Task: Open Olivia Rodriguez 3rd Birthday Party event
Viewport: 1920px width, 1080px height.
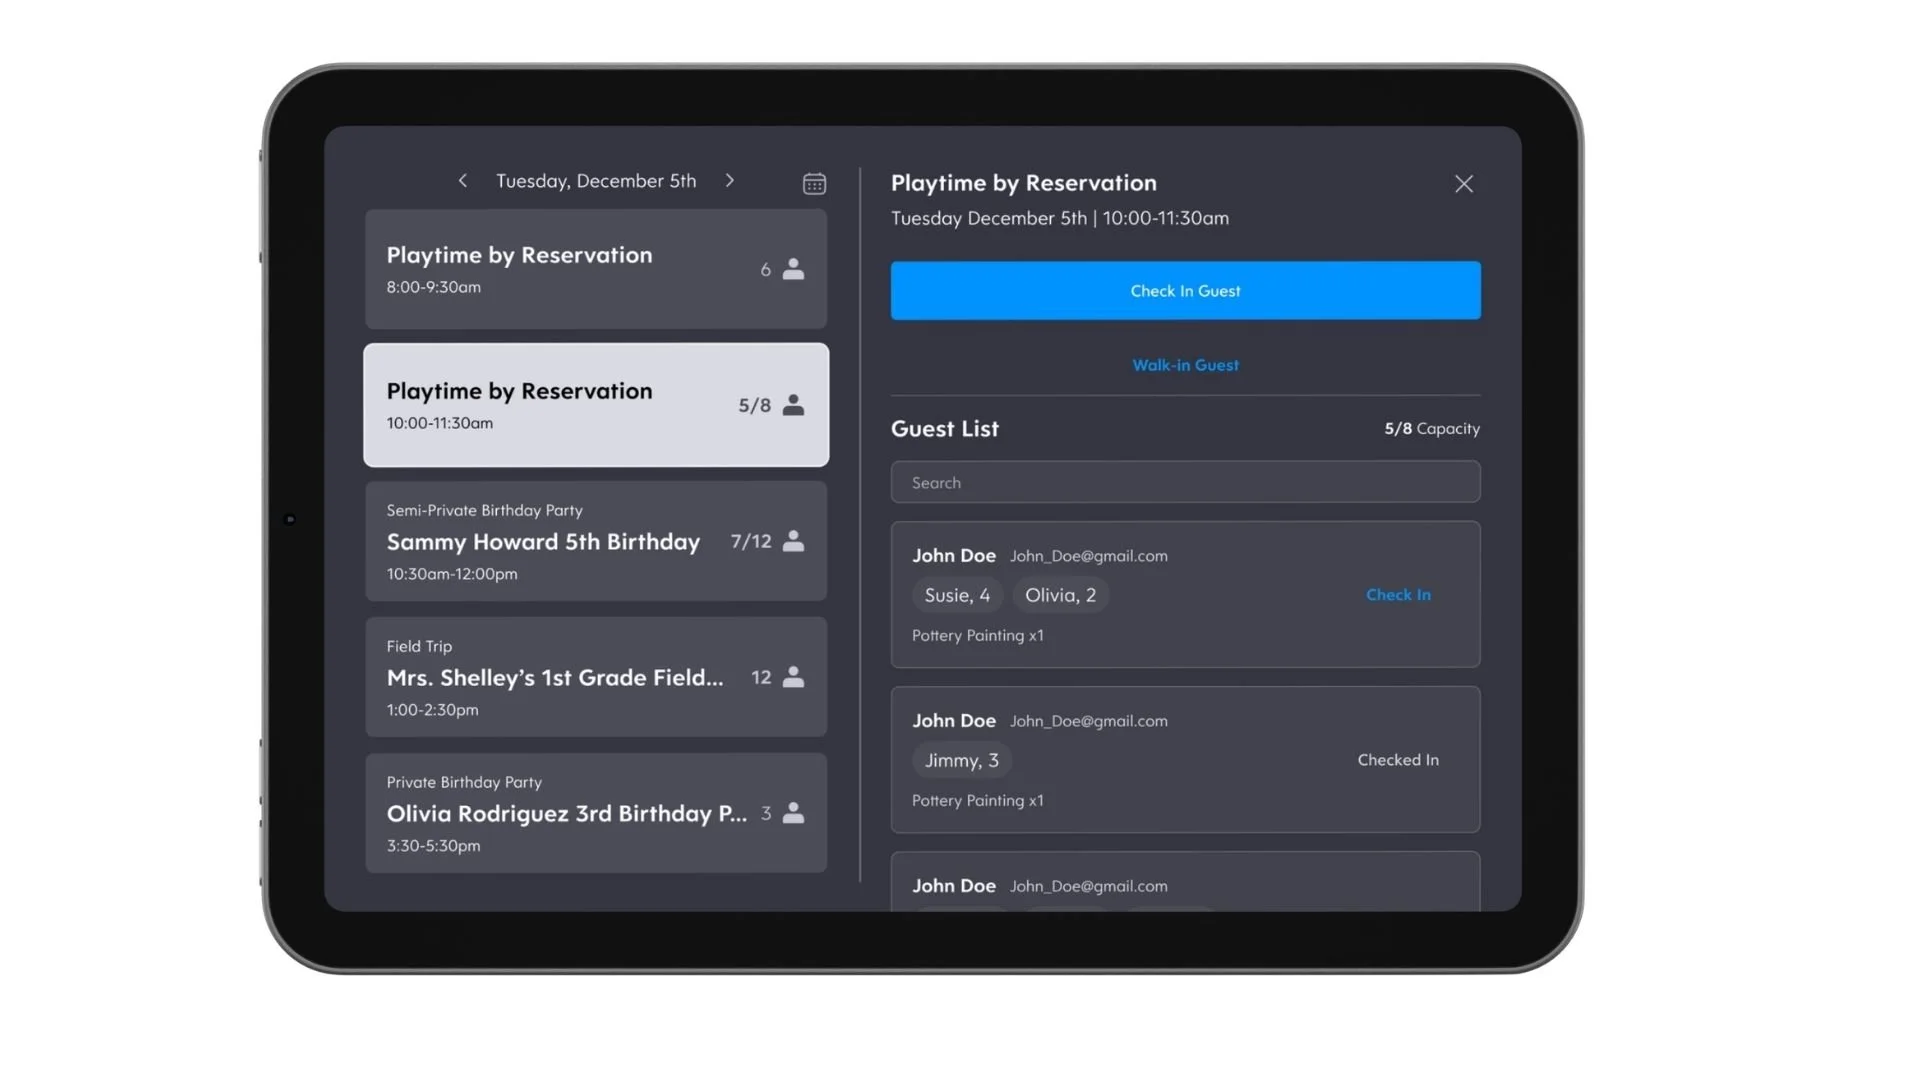Action: coord(566,814)
